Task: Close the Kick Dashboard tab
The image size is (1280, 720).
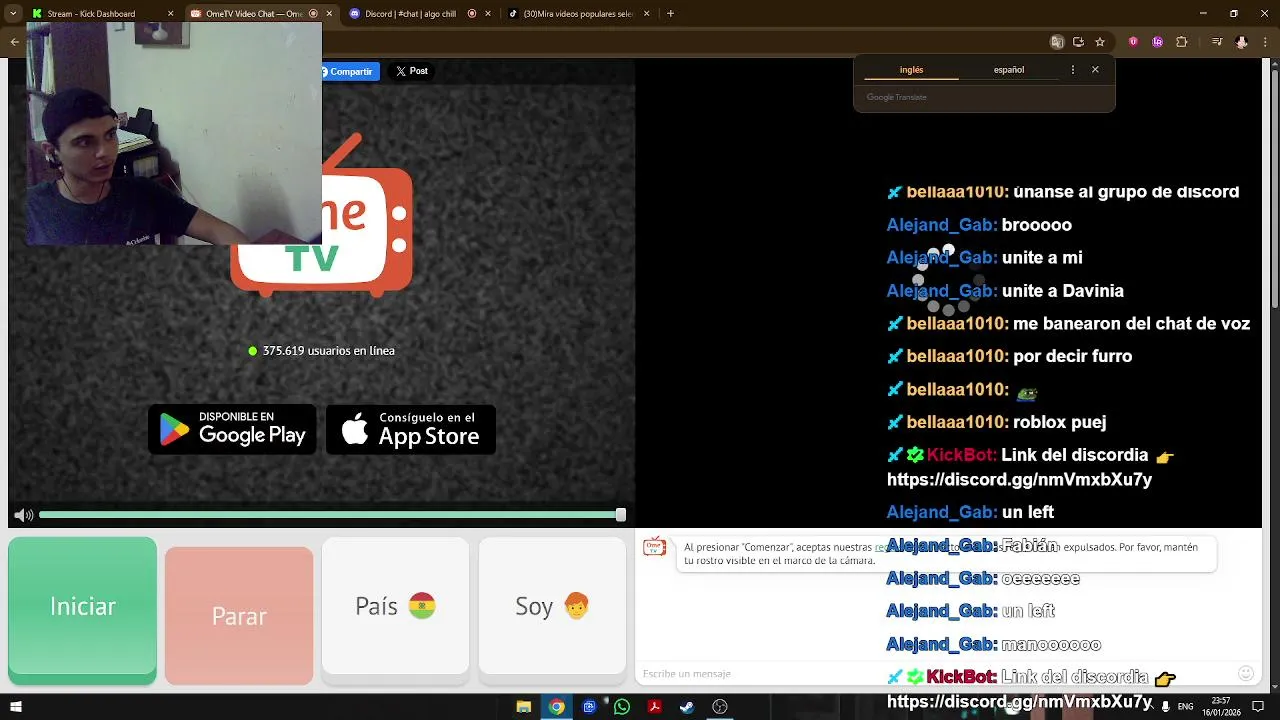Action: [x=170, y=14]
